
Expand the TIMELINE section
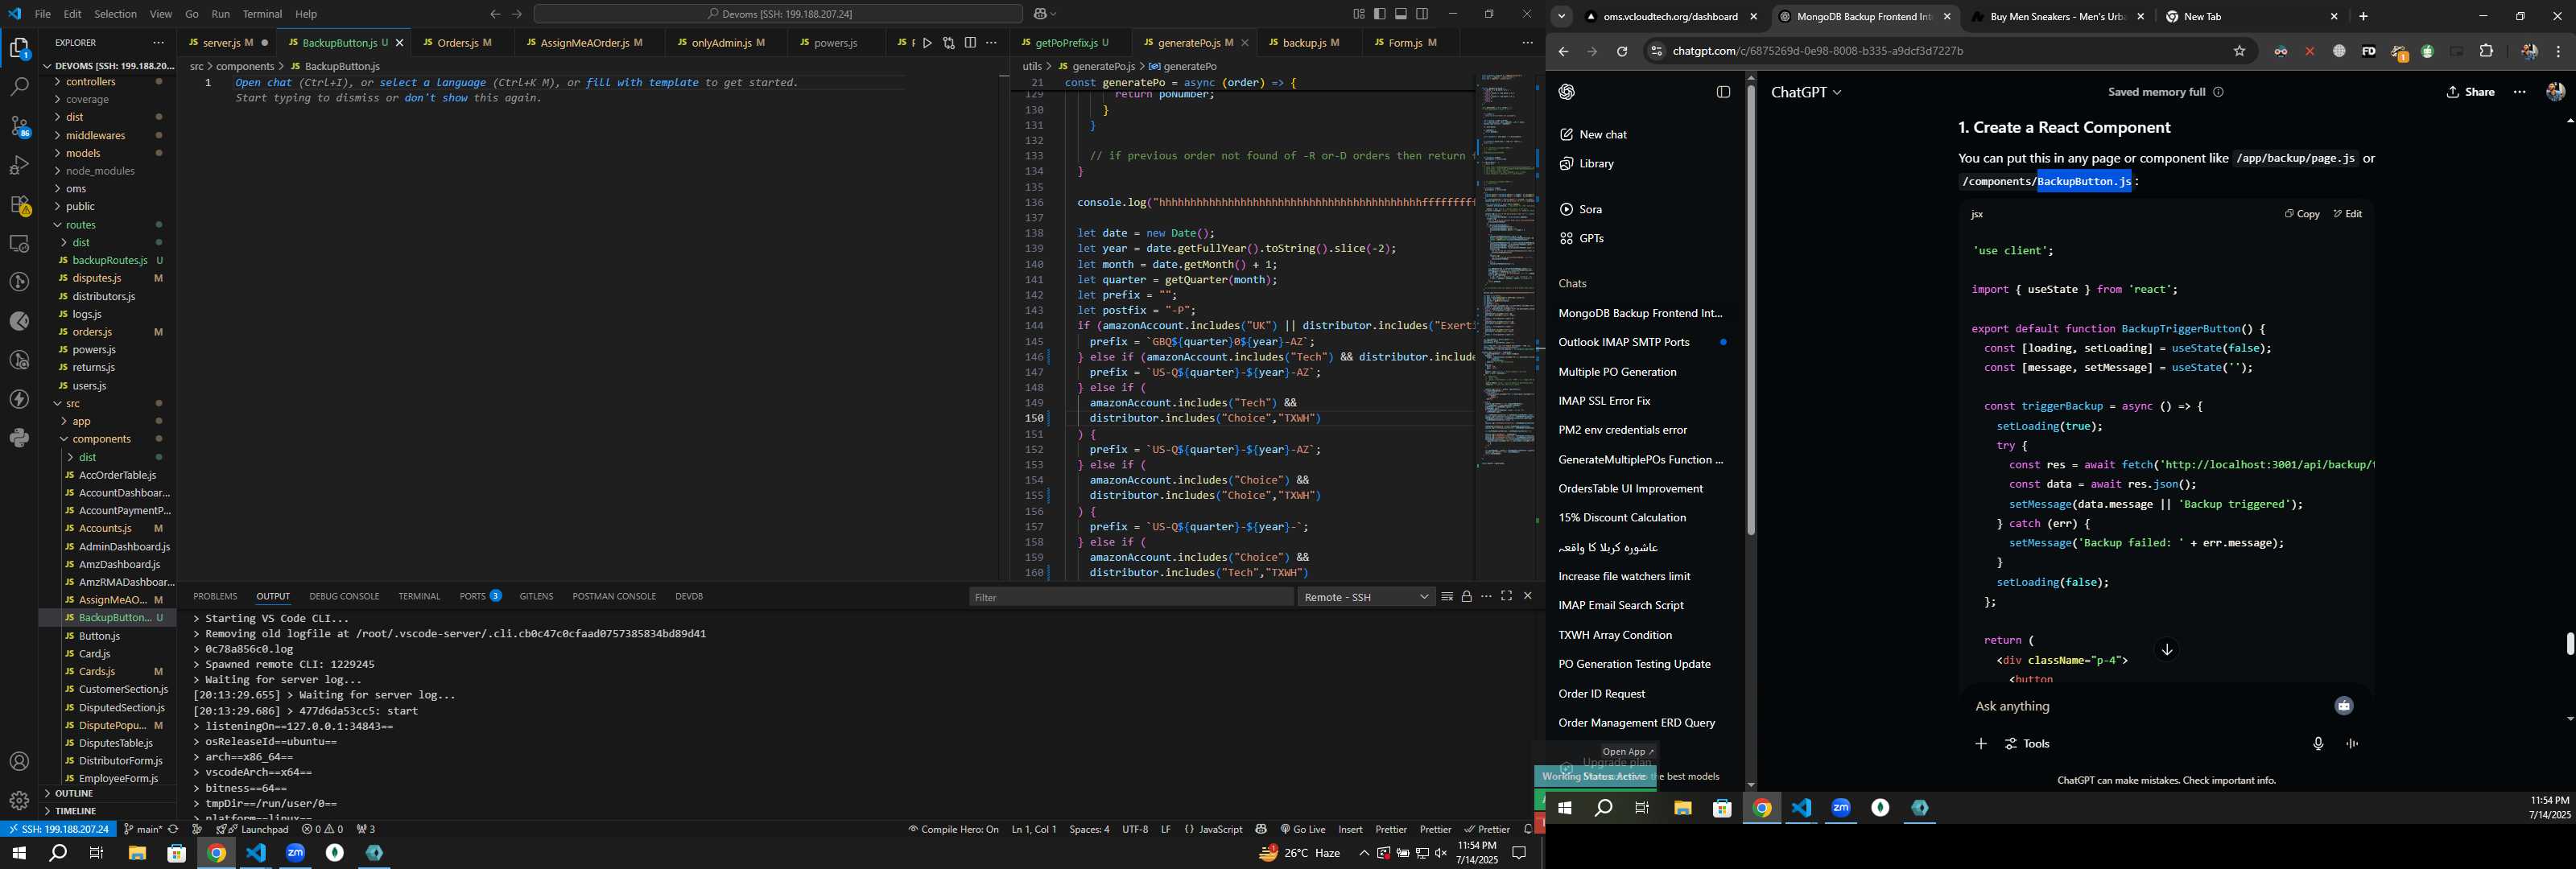[75, 811]
